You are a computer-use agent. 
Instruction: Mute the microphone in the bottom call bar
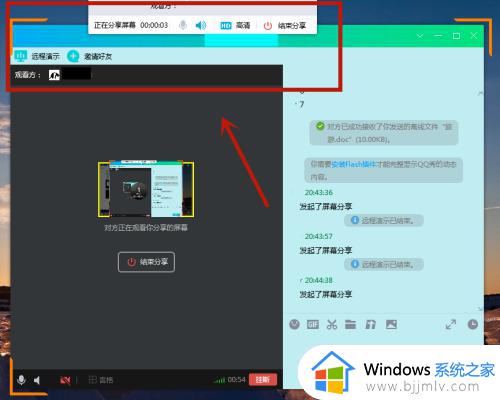click(x=21, y=380)
